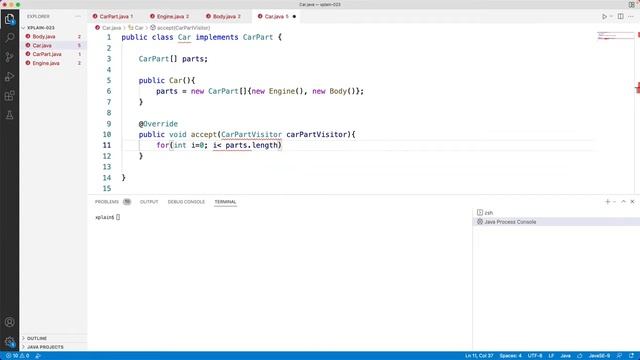Change language mode via Java status item

coord(565,356)
